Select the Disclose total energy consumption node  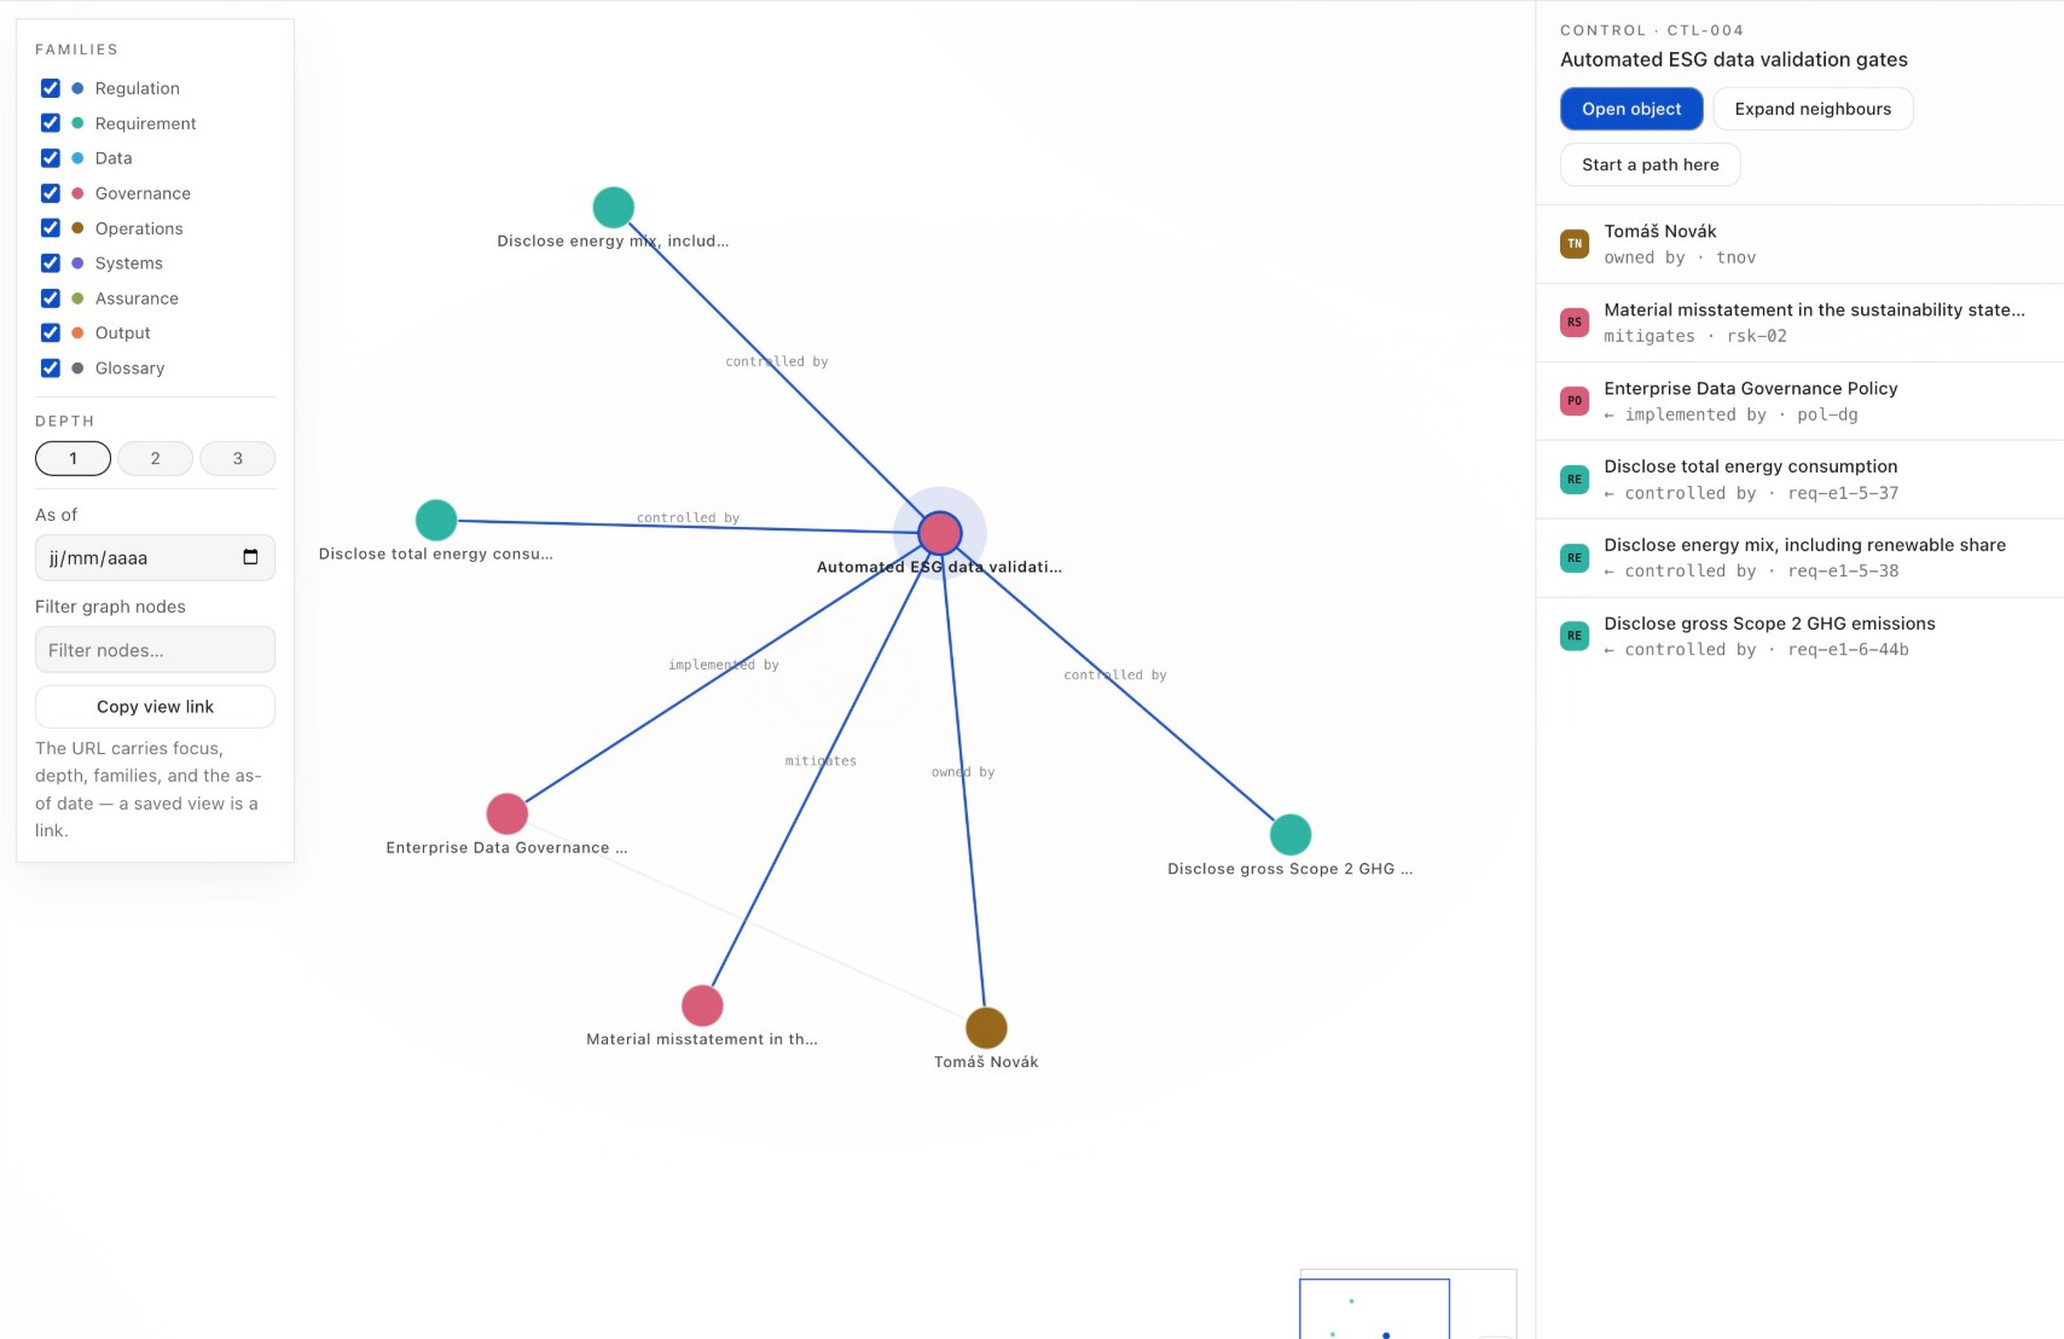436,520
